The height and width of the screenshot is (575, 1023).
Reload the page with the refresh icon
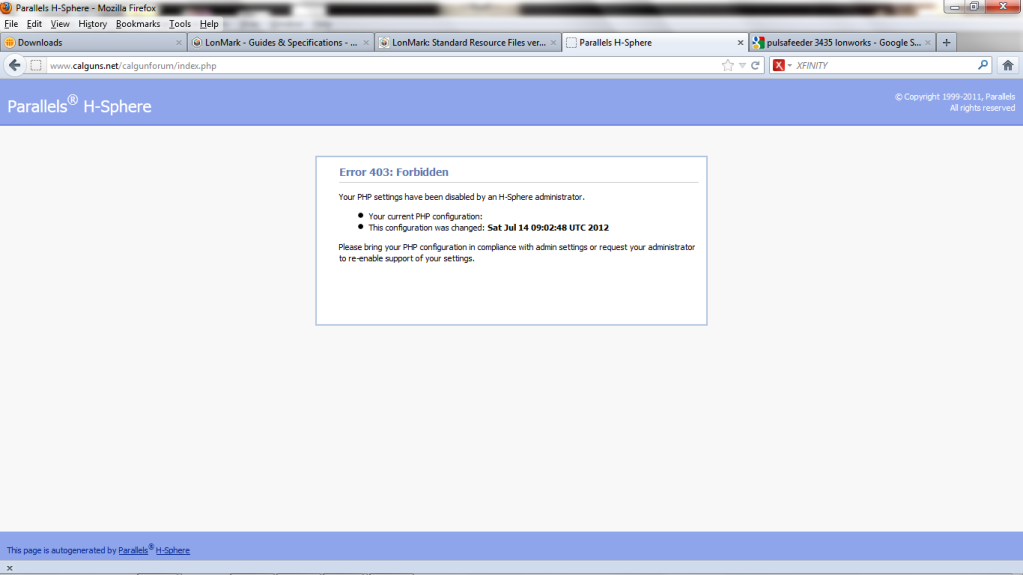click(x=756, y=66)
